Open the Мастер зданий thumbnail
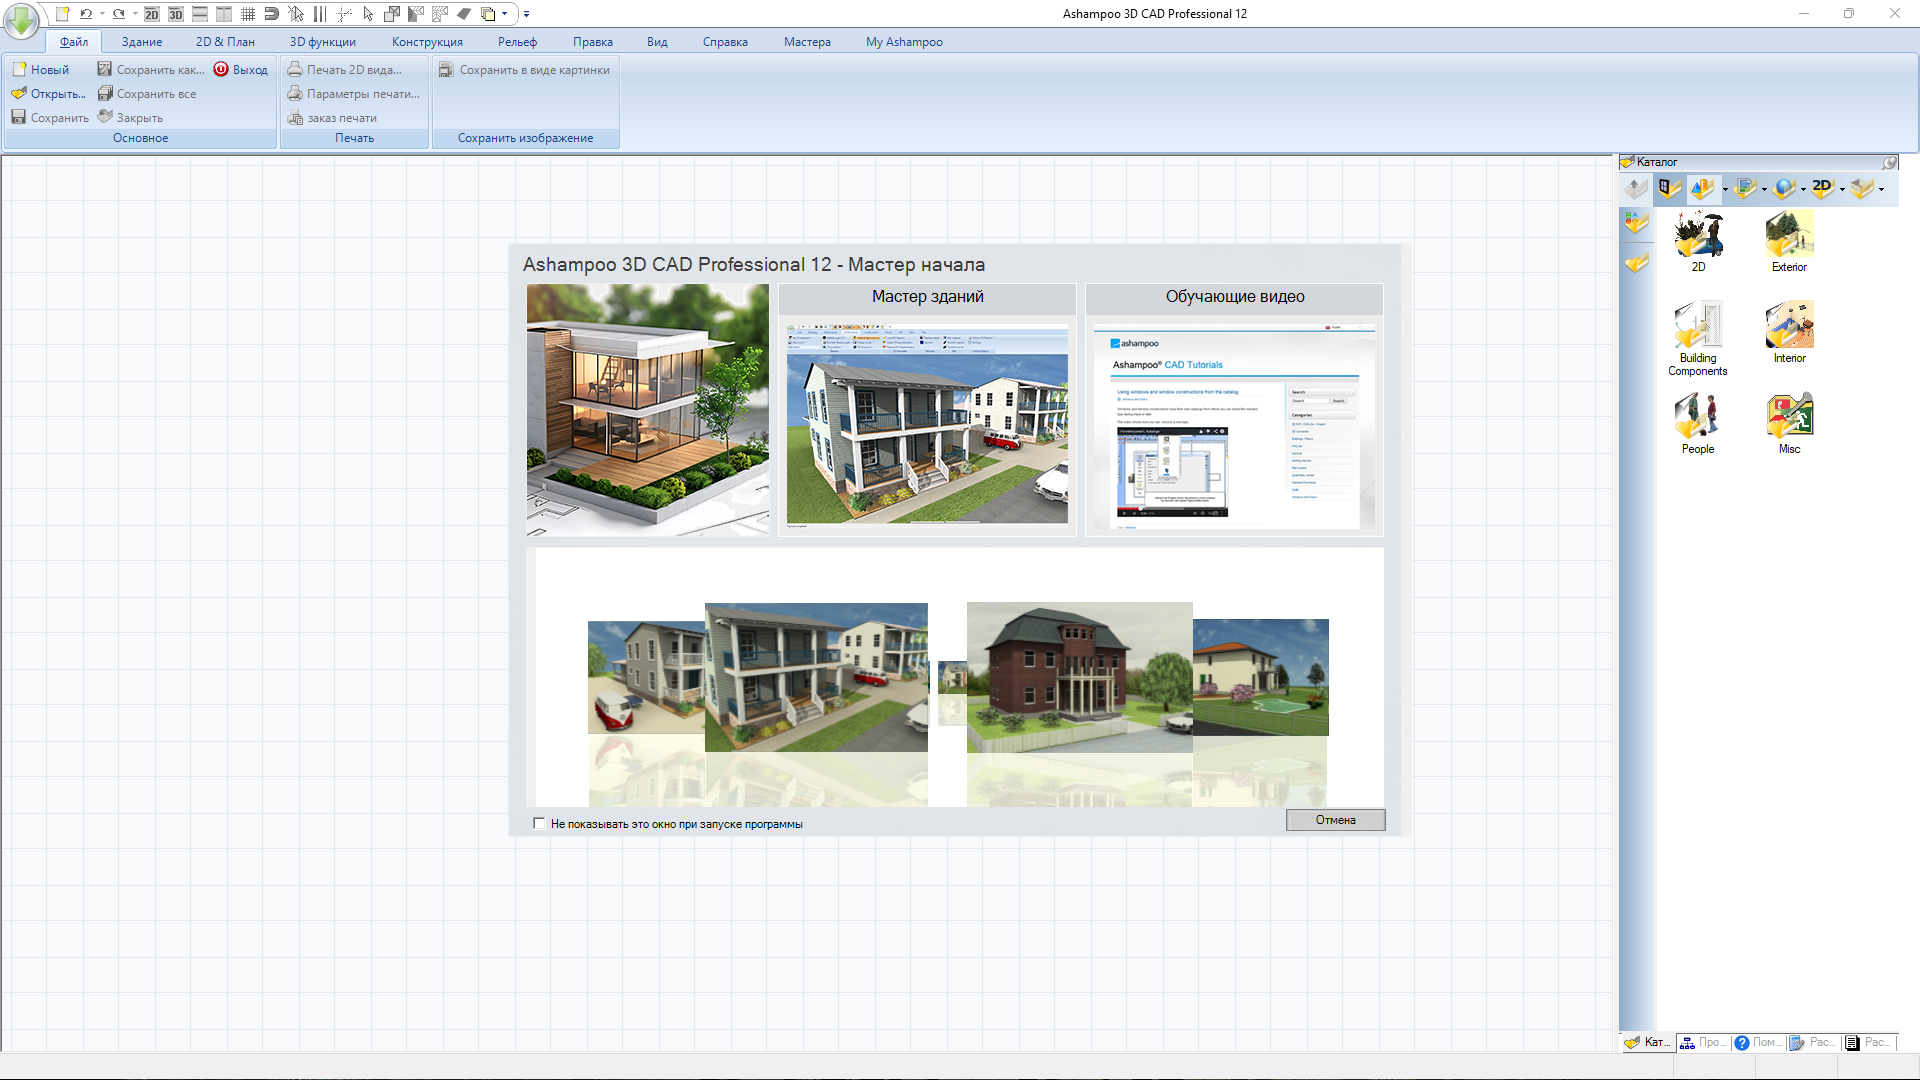This screenshot has width=1920, height=1080. point(927,422)
